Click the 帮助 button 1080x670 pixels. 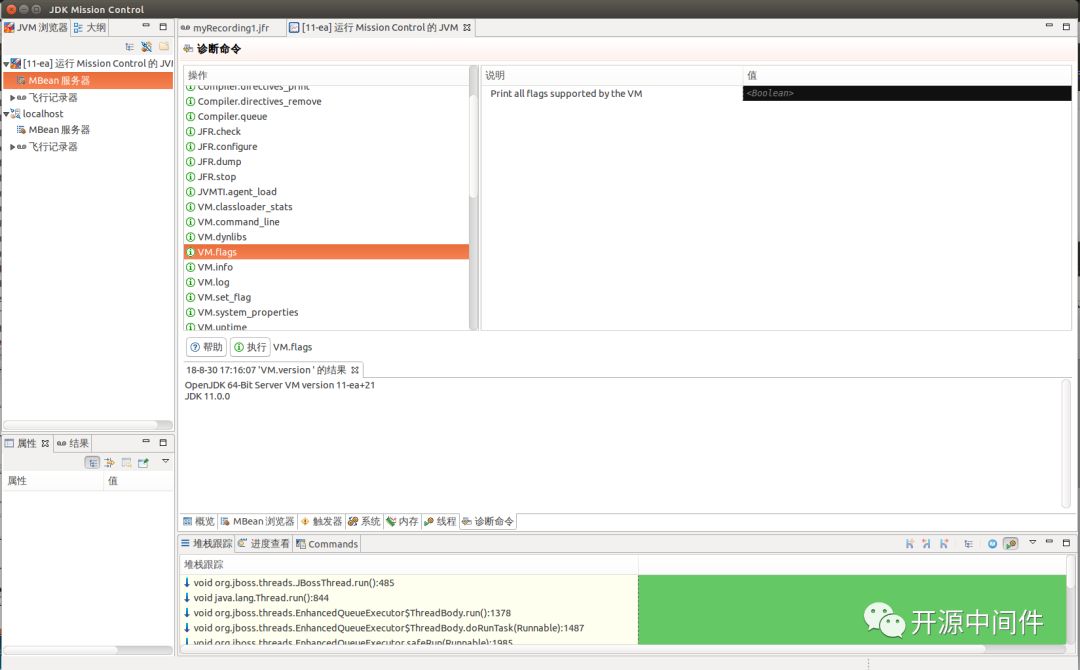[207, 347]
